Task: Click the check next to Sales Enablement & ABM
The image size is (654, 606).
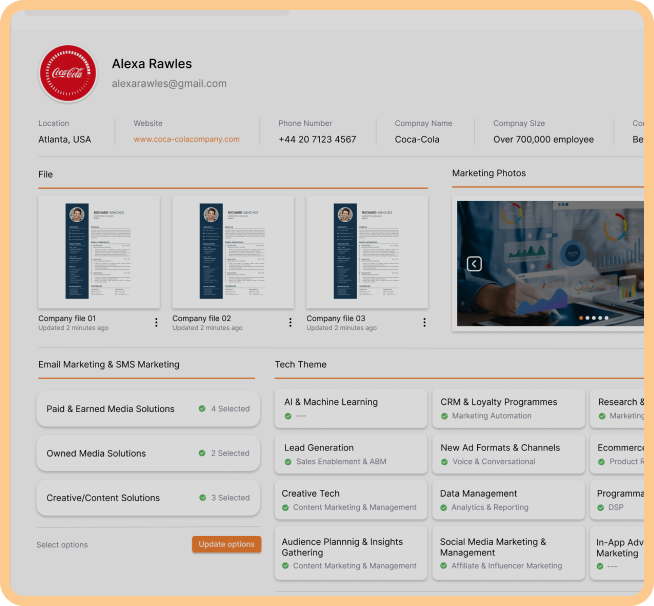Action: coord(288,462)
